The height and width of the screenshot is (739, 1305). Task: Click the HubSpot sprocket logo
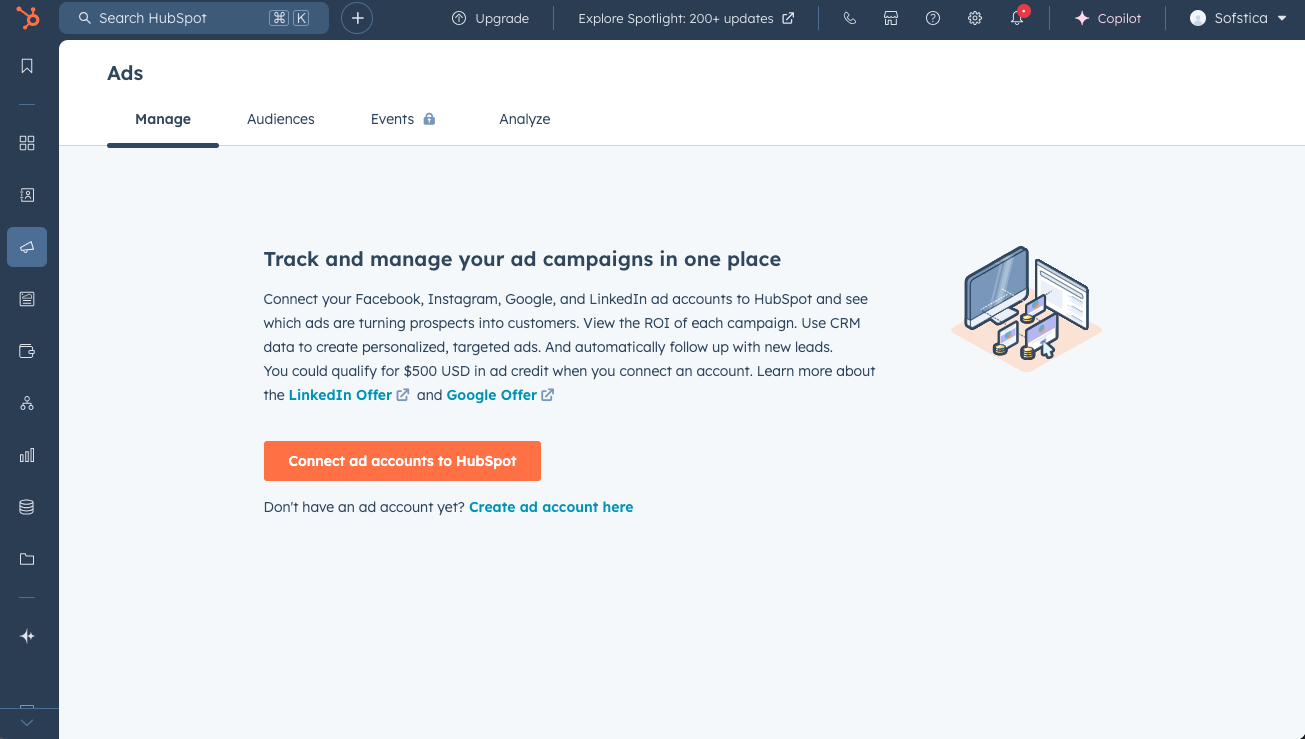27,18
